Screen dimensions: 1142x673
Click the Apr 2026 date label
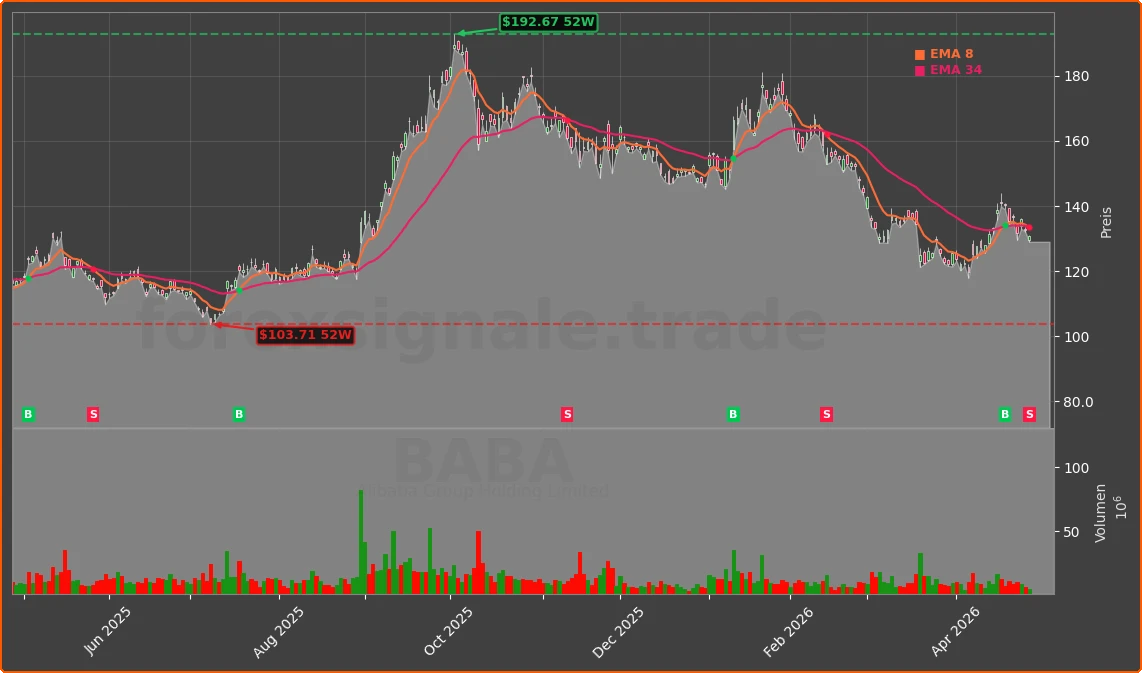[x=954, y=631]
